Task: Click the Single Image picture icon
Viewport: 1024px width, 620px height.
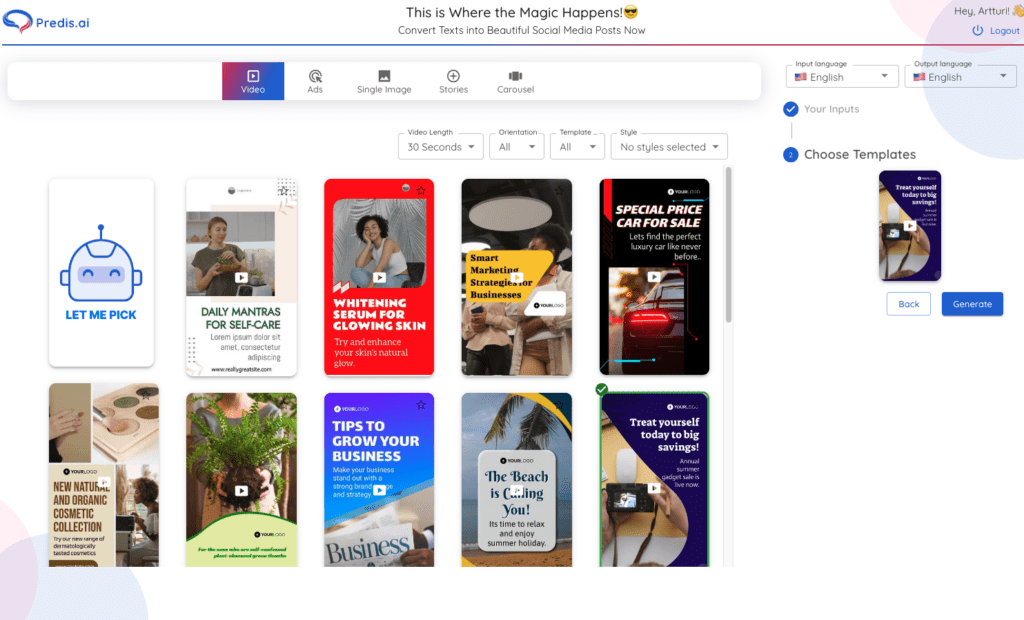Action: pos(384,76)
